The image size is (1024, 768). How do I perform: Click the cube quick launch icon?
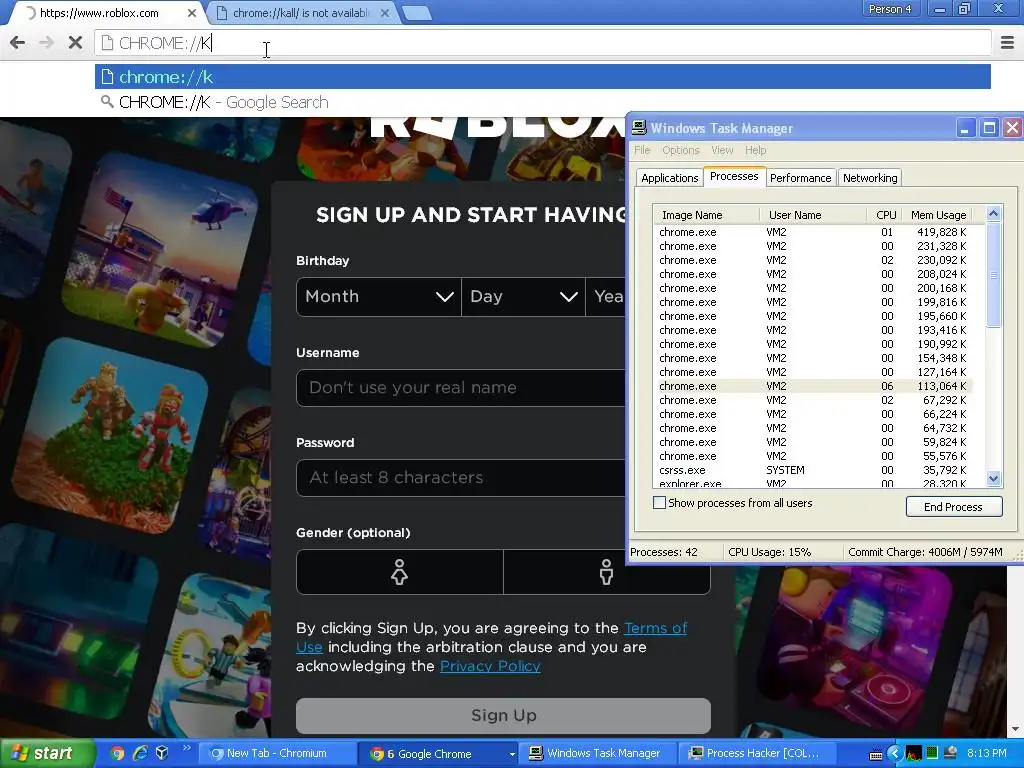click(x=162, y=753)
